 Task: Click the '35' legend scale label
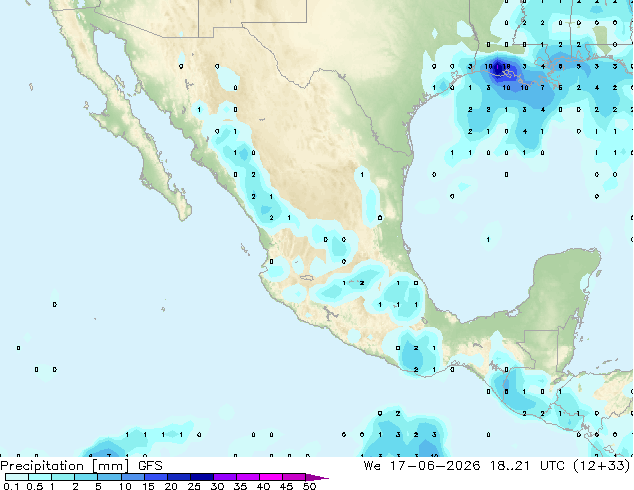point(240,486)
